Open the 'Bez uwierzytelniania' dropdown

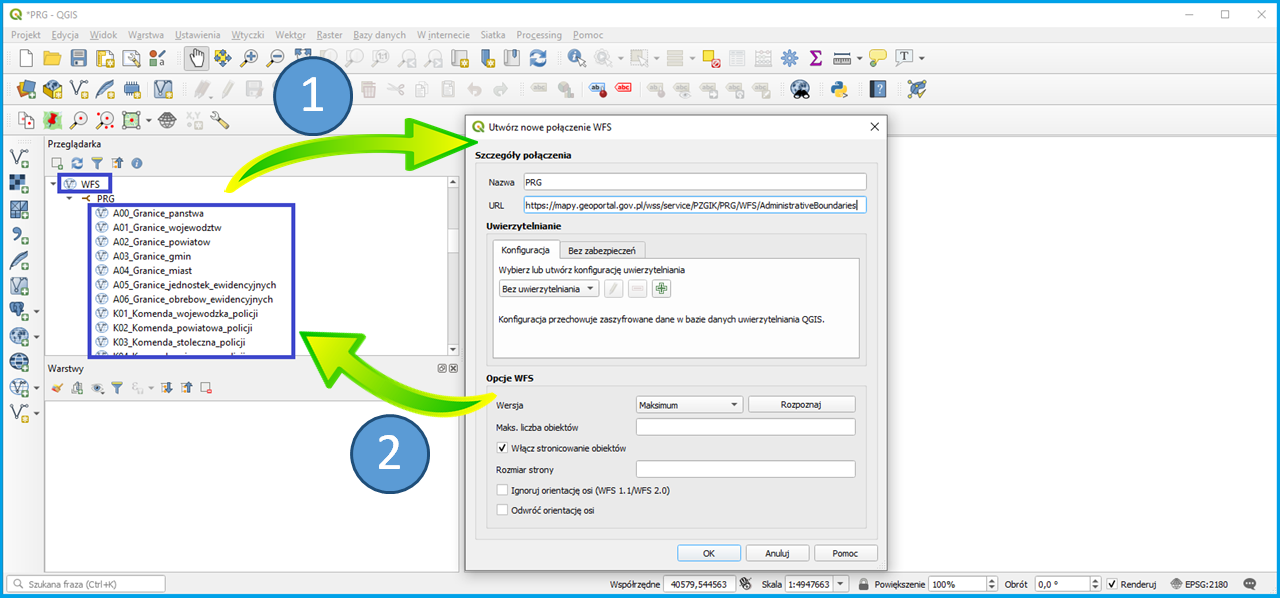(x=548, y=289)
